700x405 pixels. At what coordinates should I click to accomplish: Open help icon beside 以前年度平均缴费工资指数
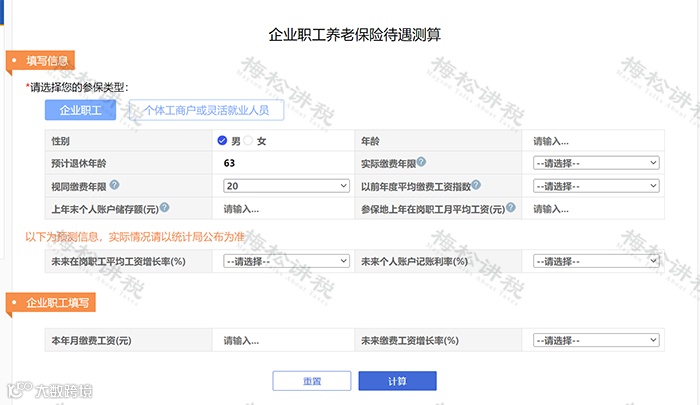(x=476, y=184)
